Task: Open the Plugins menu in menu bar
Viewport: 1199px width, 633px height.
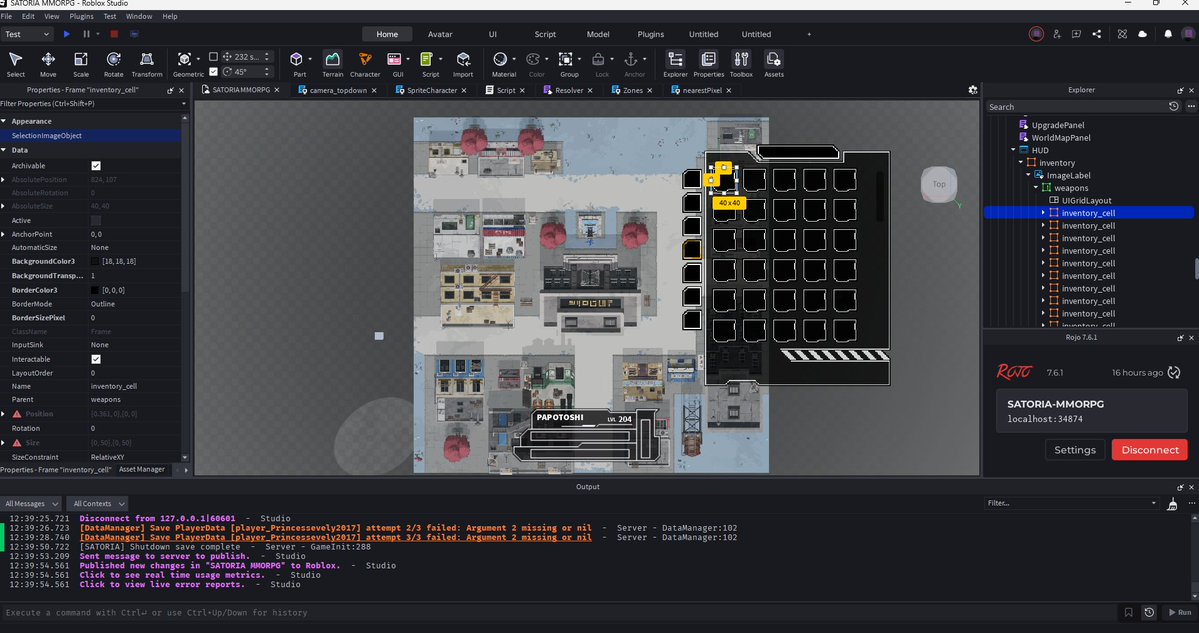Action: click(81, 16)
